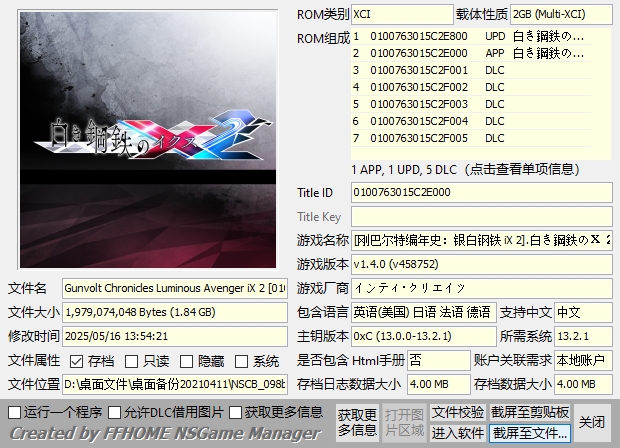Click the 文件校验 button
620x448 pixels.
point(458,412)
